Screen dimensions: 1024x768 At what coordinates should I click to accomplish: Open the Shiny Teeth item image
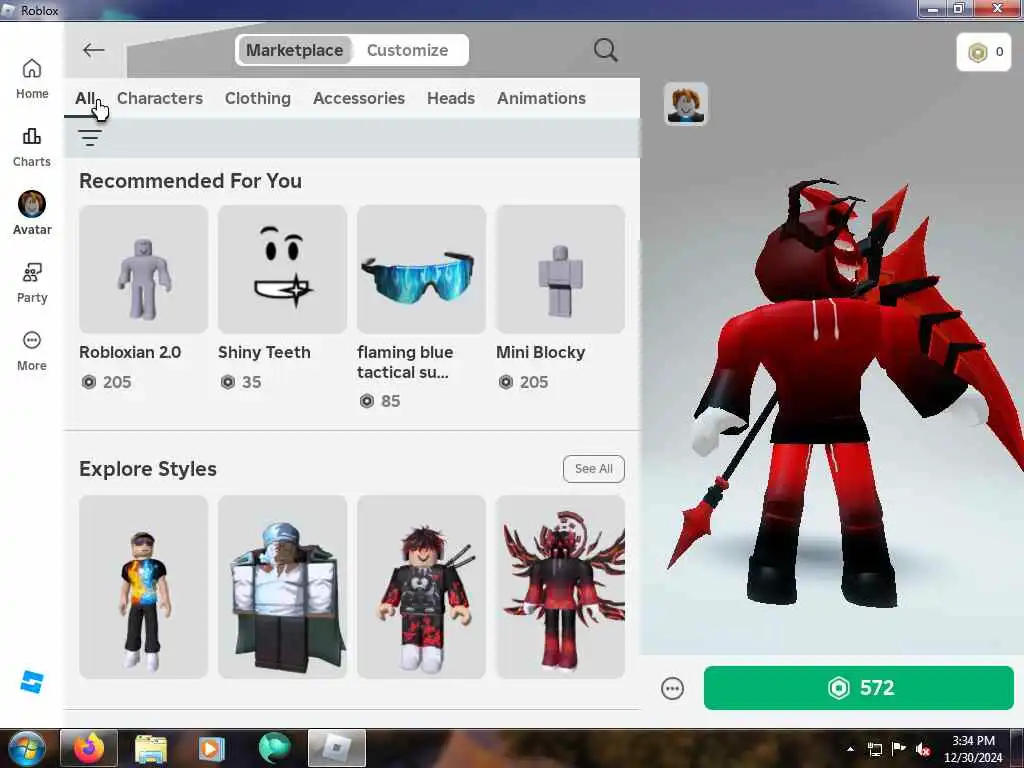coord(282,269)
